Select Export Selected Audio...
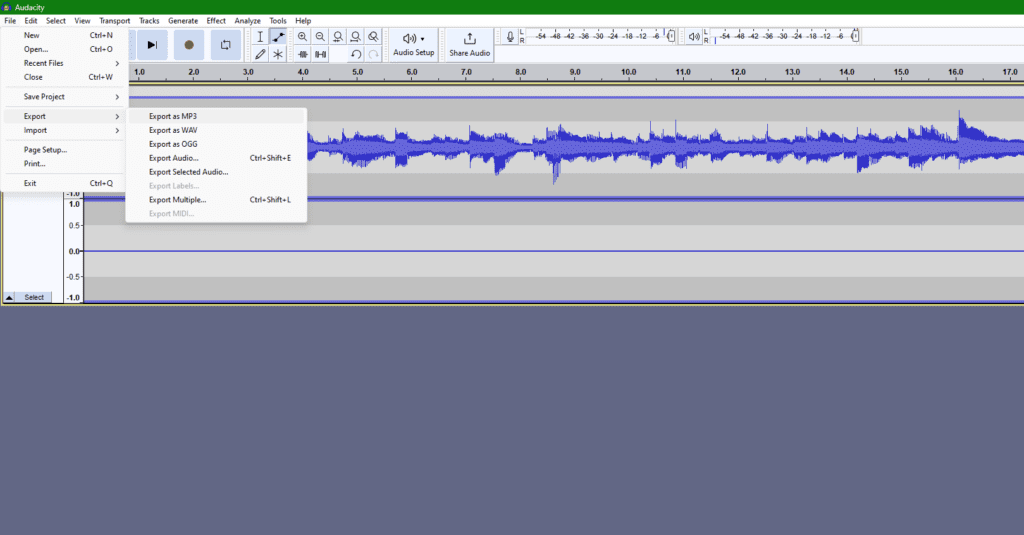1024x535 pixels. click(x=216, y=172)
